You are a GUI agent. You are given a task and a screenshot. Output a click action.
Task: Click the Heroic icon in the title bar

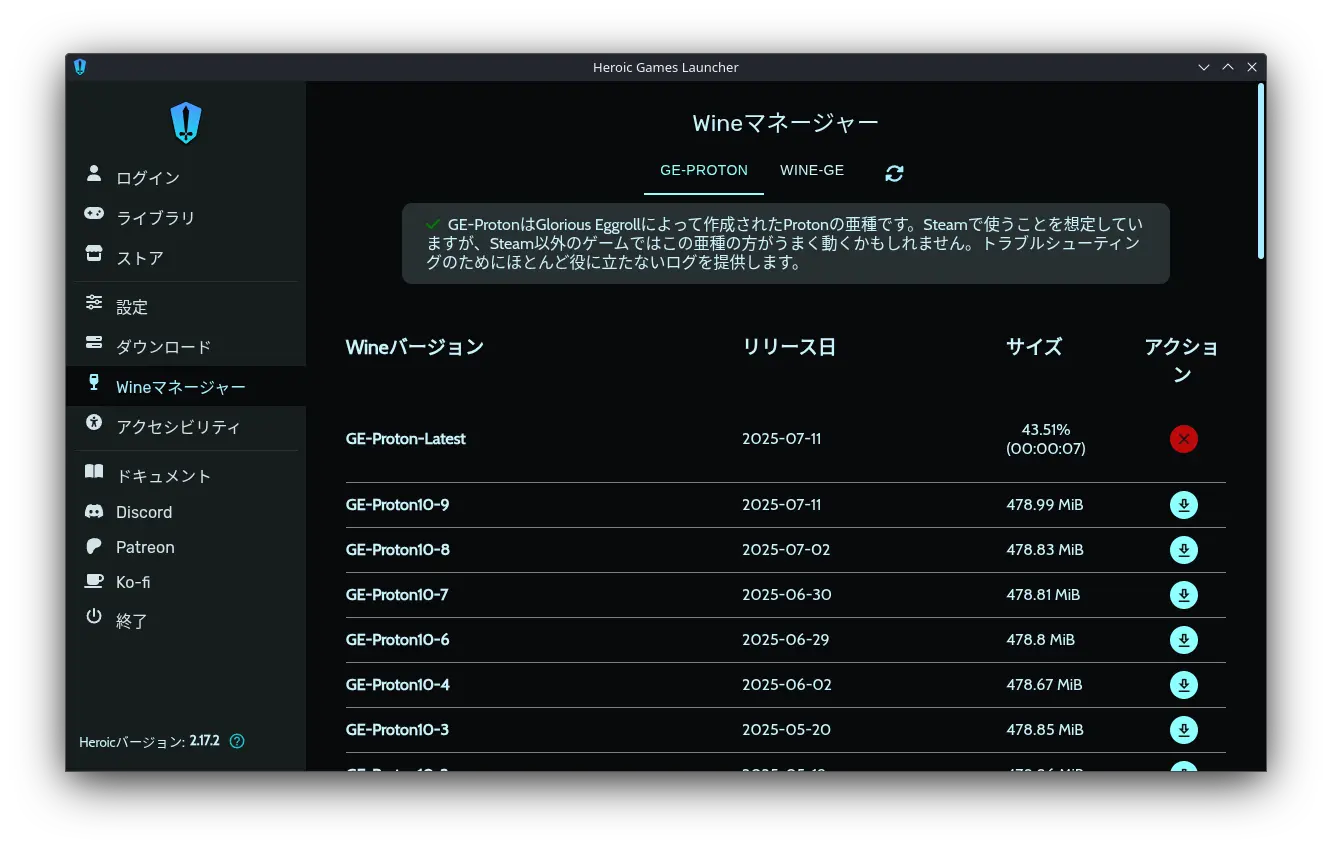point(80,67)
